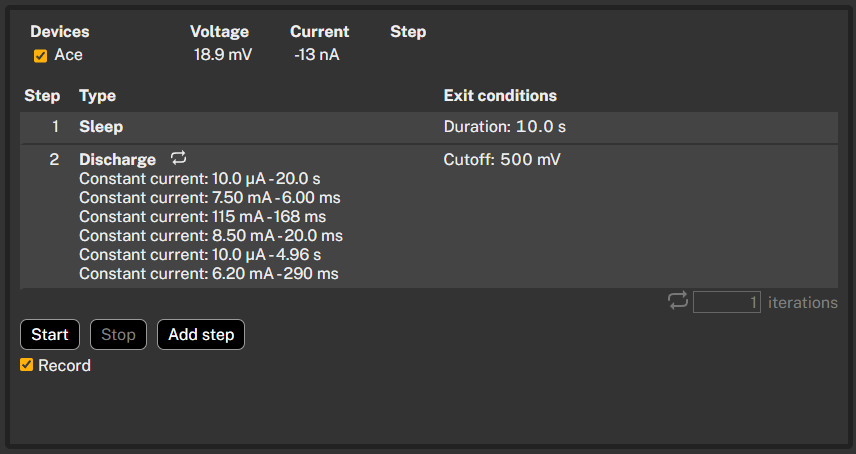The width and height of the screenshot is (856, 454).
Task: Click the -13 nA current reading
Action: point(317,55)
